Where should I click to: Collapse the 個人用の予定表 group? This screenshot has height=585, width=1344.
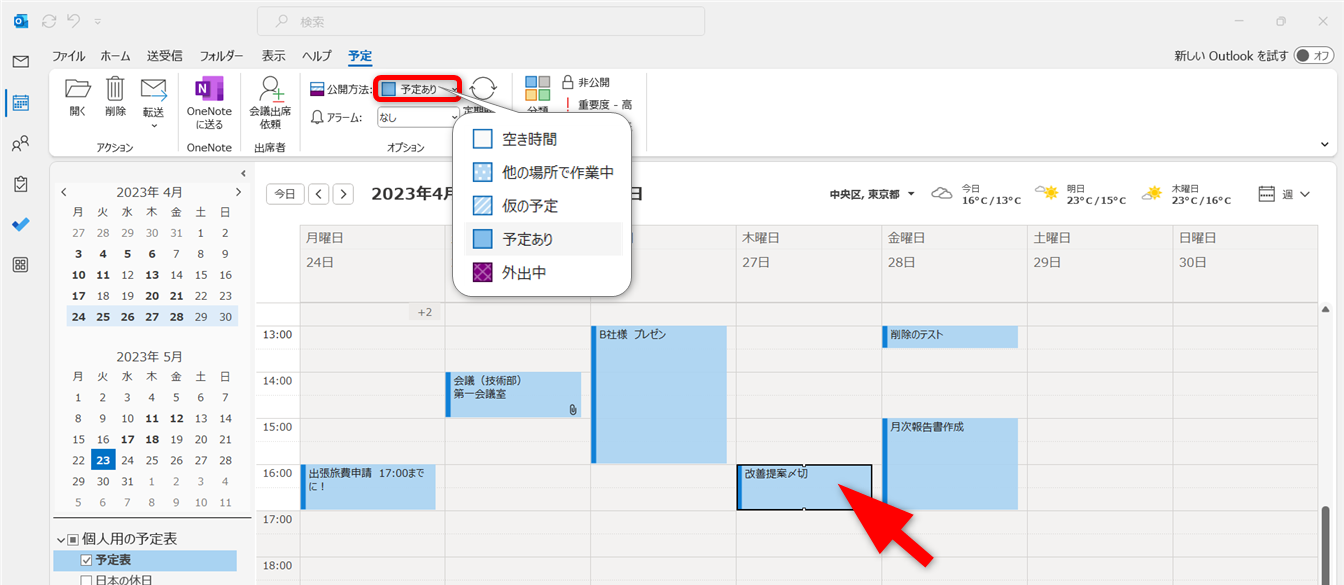[x=60, y=539]
